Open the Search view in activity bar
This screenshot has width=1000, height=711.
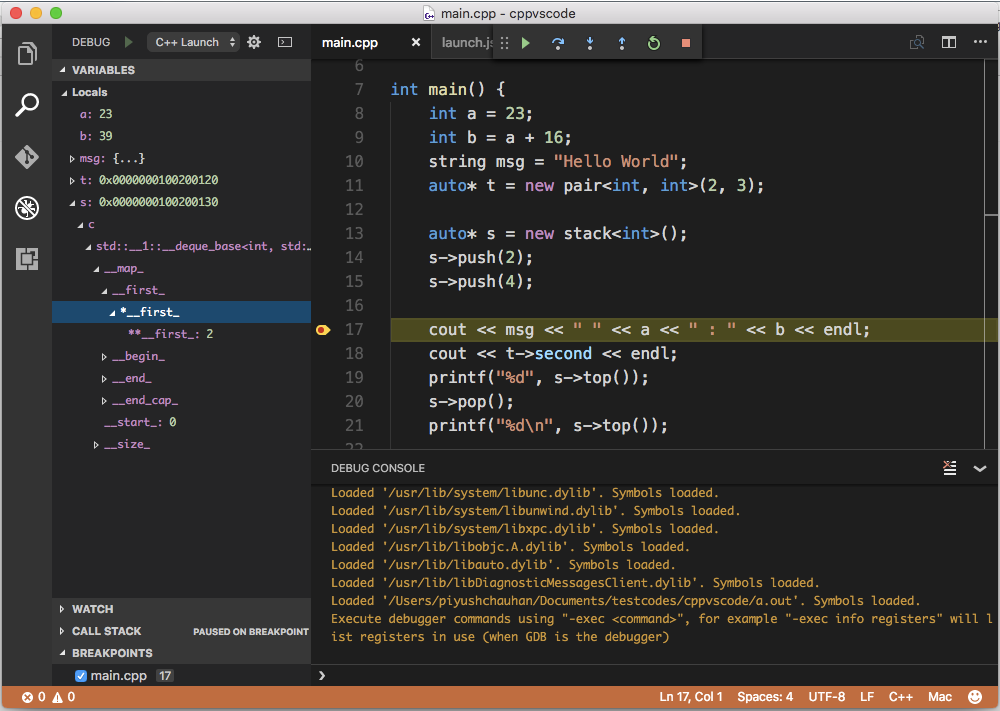pyautogui.click(x=27, y=105)
